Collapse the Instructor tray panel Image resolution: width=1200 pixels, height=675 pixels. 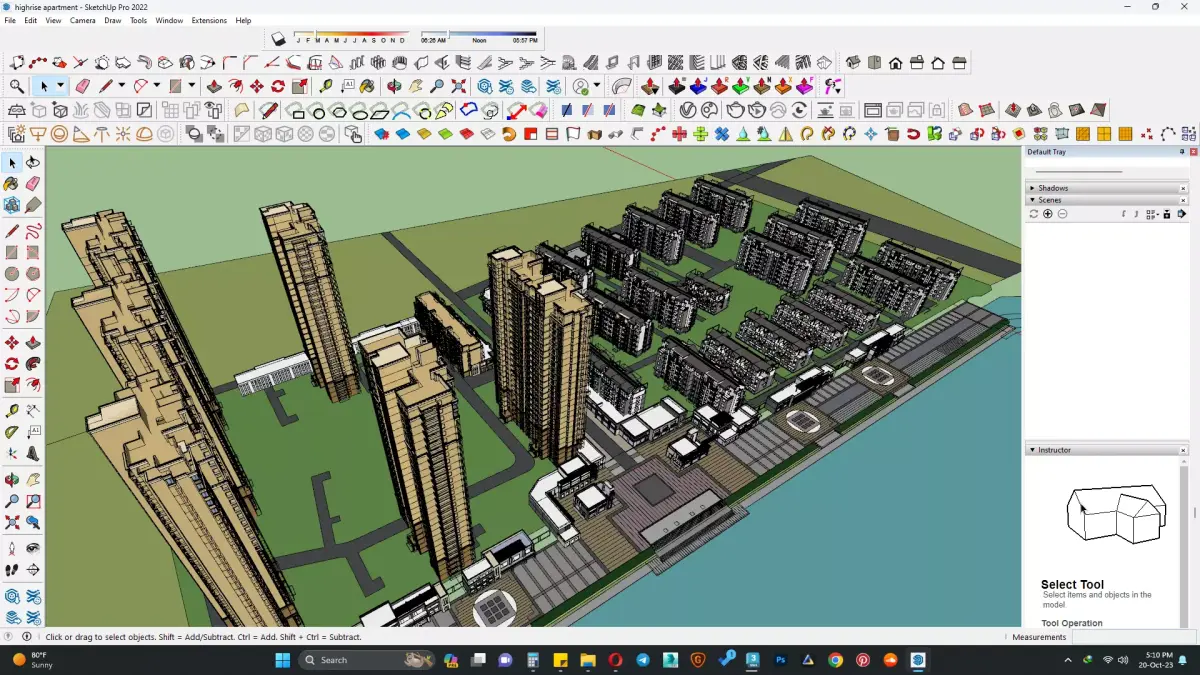coord(1031,450)
